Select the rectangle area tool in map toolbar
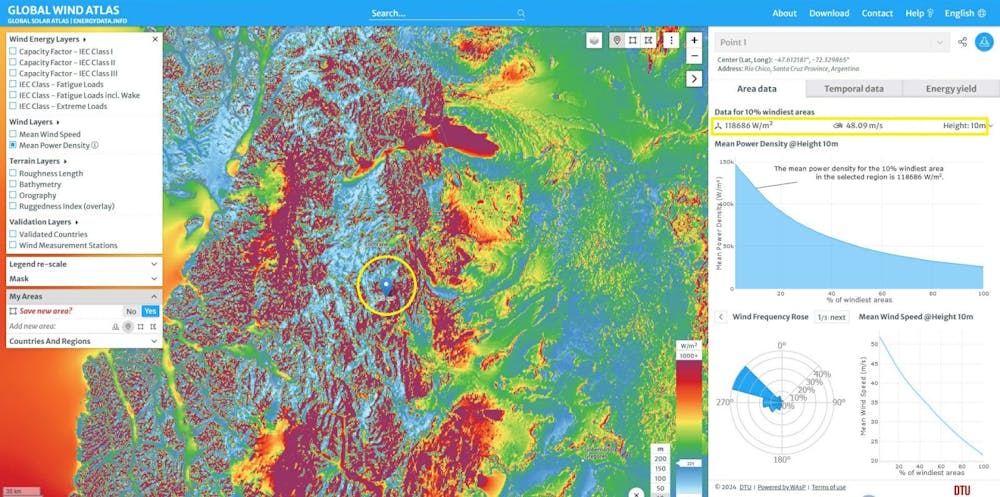The image size is (1000, 497). pyautogui.click(x=633, y=40)
